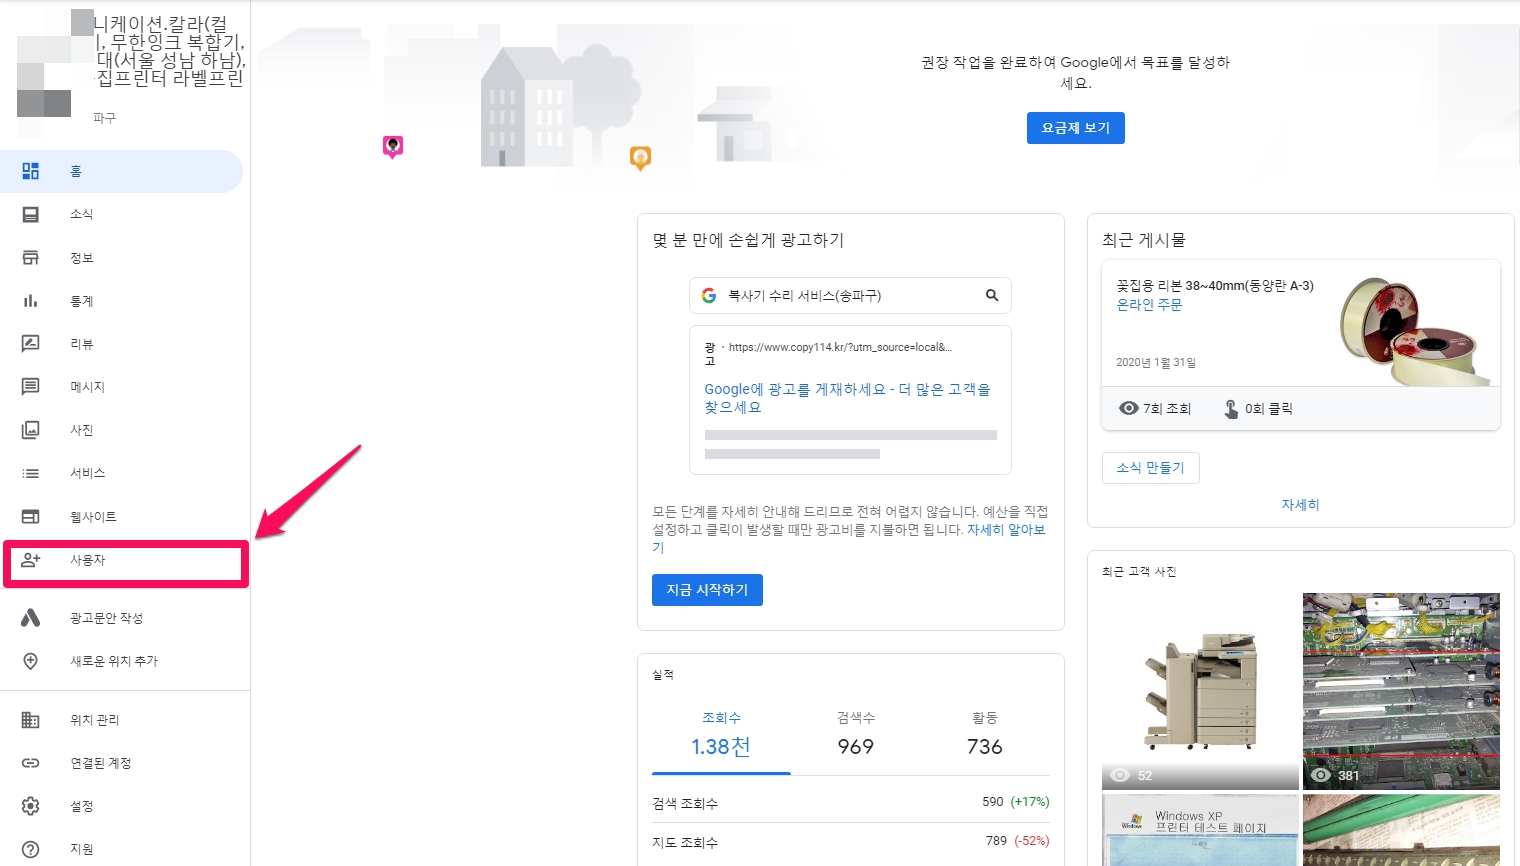Open Settings (설정) gear icon
The image size is (1520, 866).
point(31,806)
